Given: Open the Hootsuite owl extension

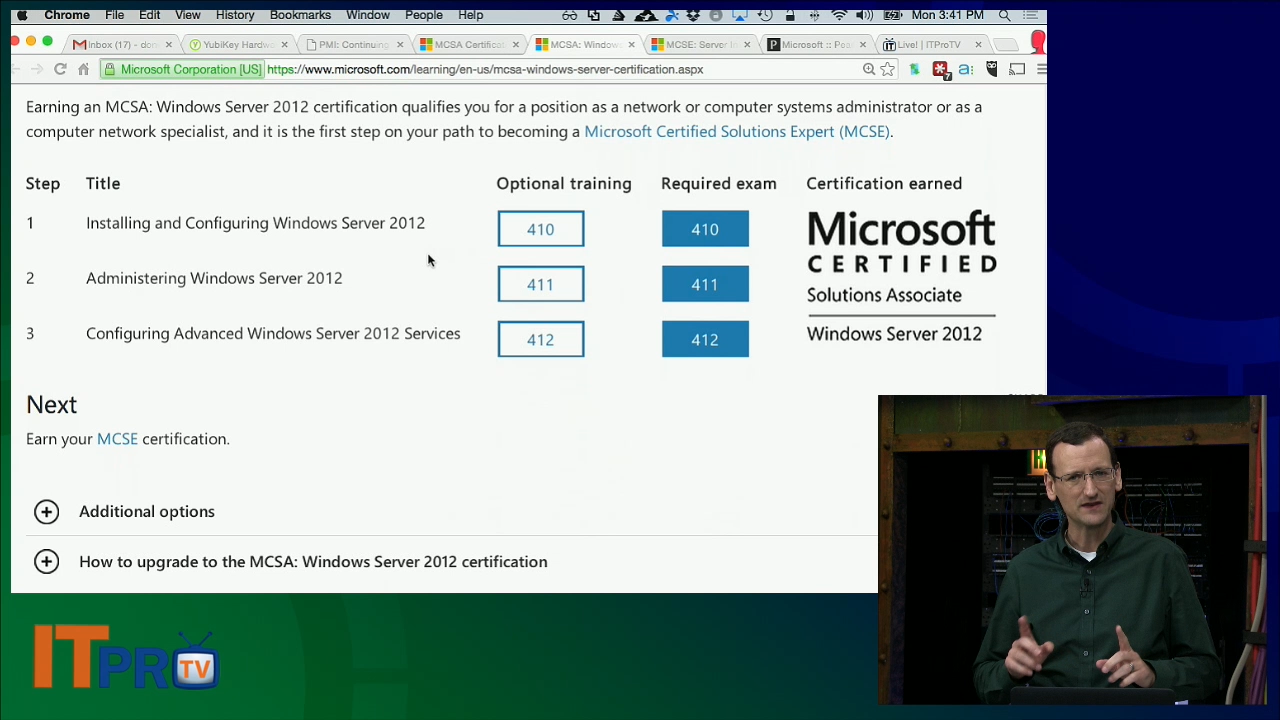Looking at the screenshot, I should (x=992, y=69).
